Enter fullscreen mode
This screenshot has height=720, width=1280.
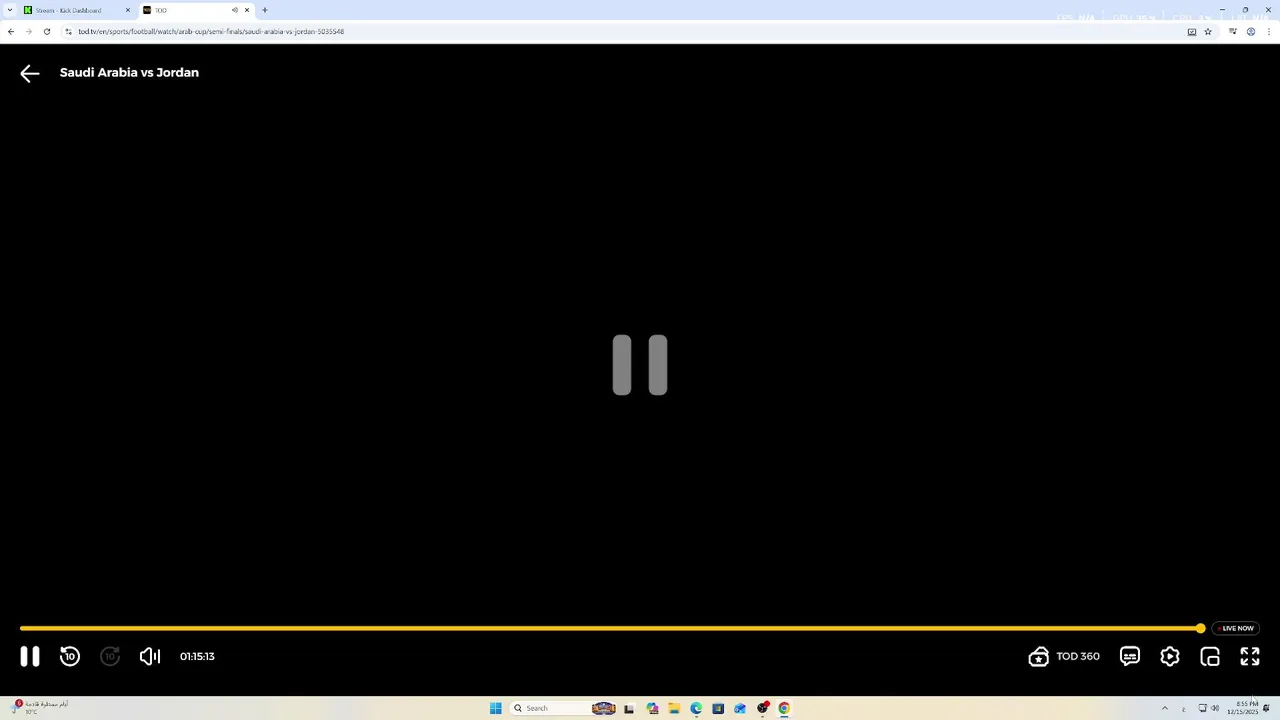[x=1250, y=656]
